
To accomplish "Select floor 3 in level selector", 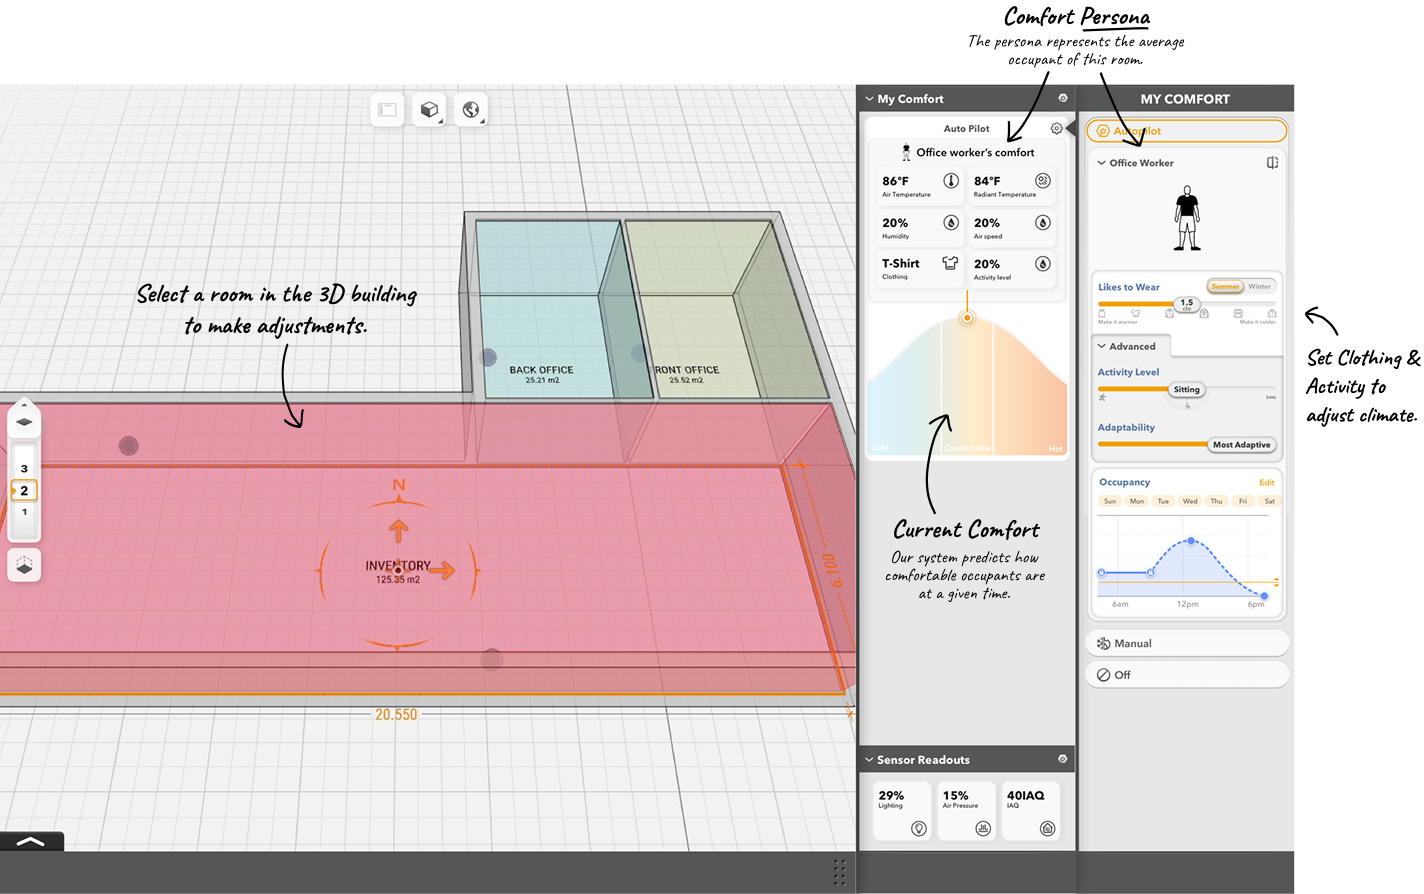I will pyautogui.click(x=25, y=469).
